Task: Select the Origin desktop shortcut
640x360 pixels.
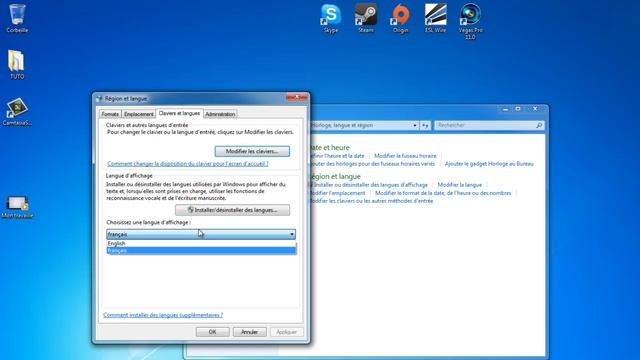Action: pos(400,18)
